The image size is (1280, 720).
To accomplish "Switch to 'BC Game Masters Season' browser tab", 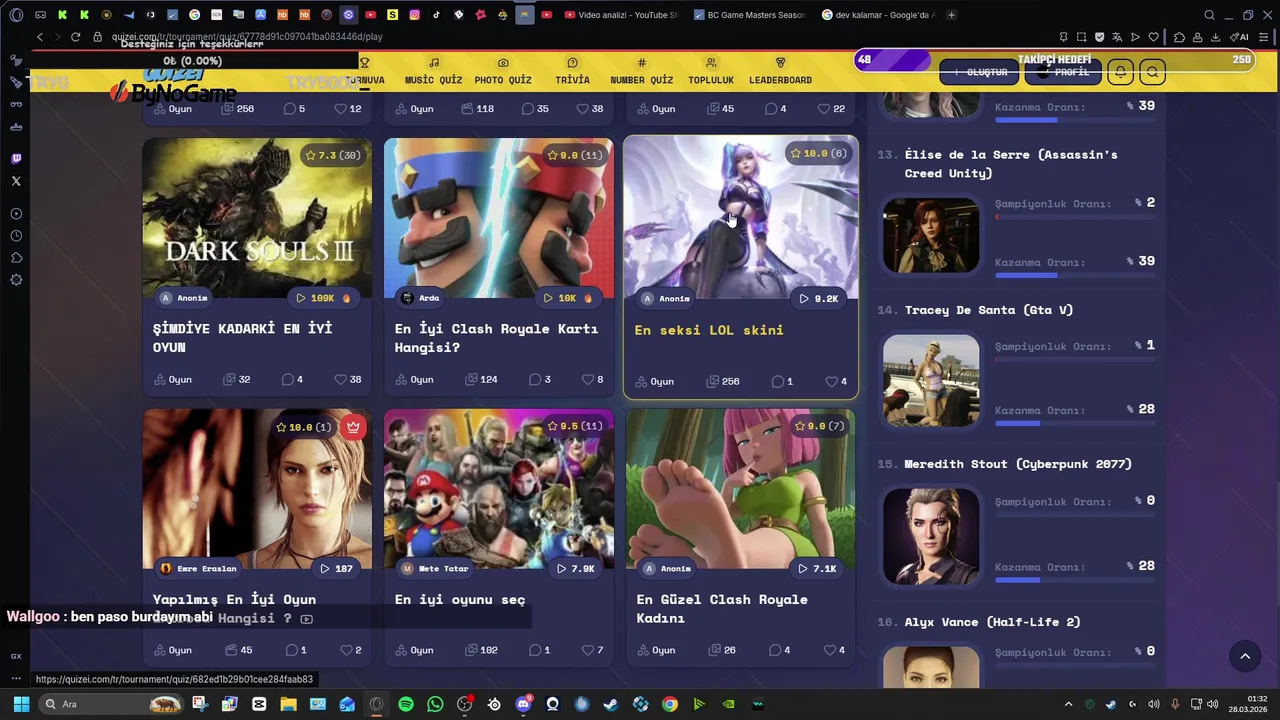I will tap(748, 15).
